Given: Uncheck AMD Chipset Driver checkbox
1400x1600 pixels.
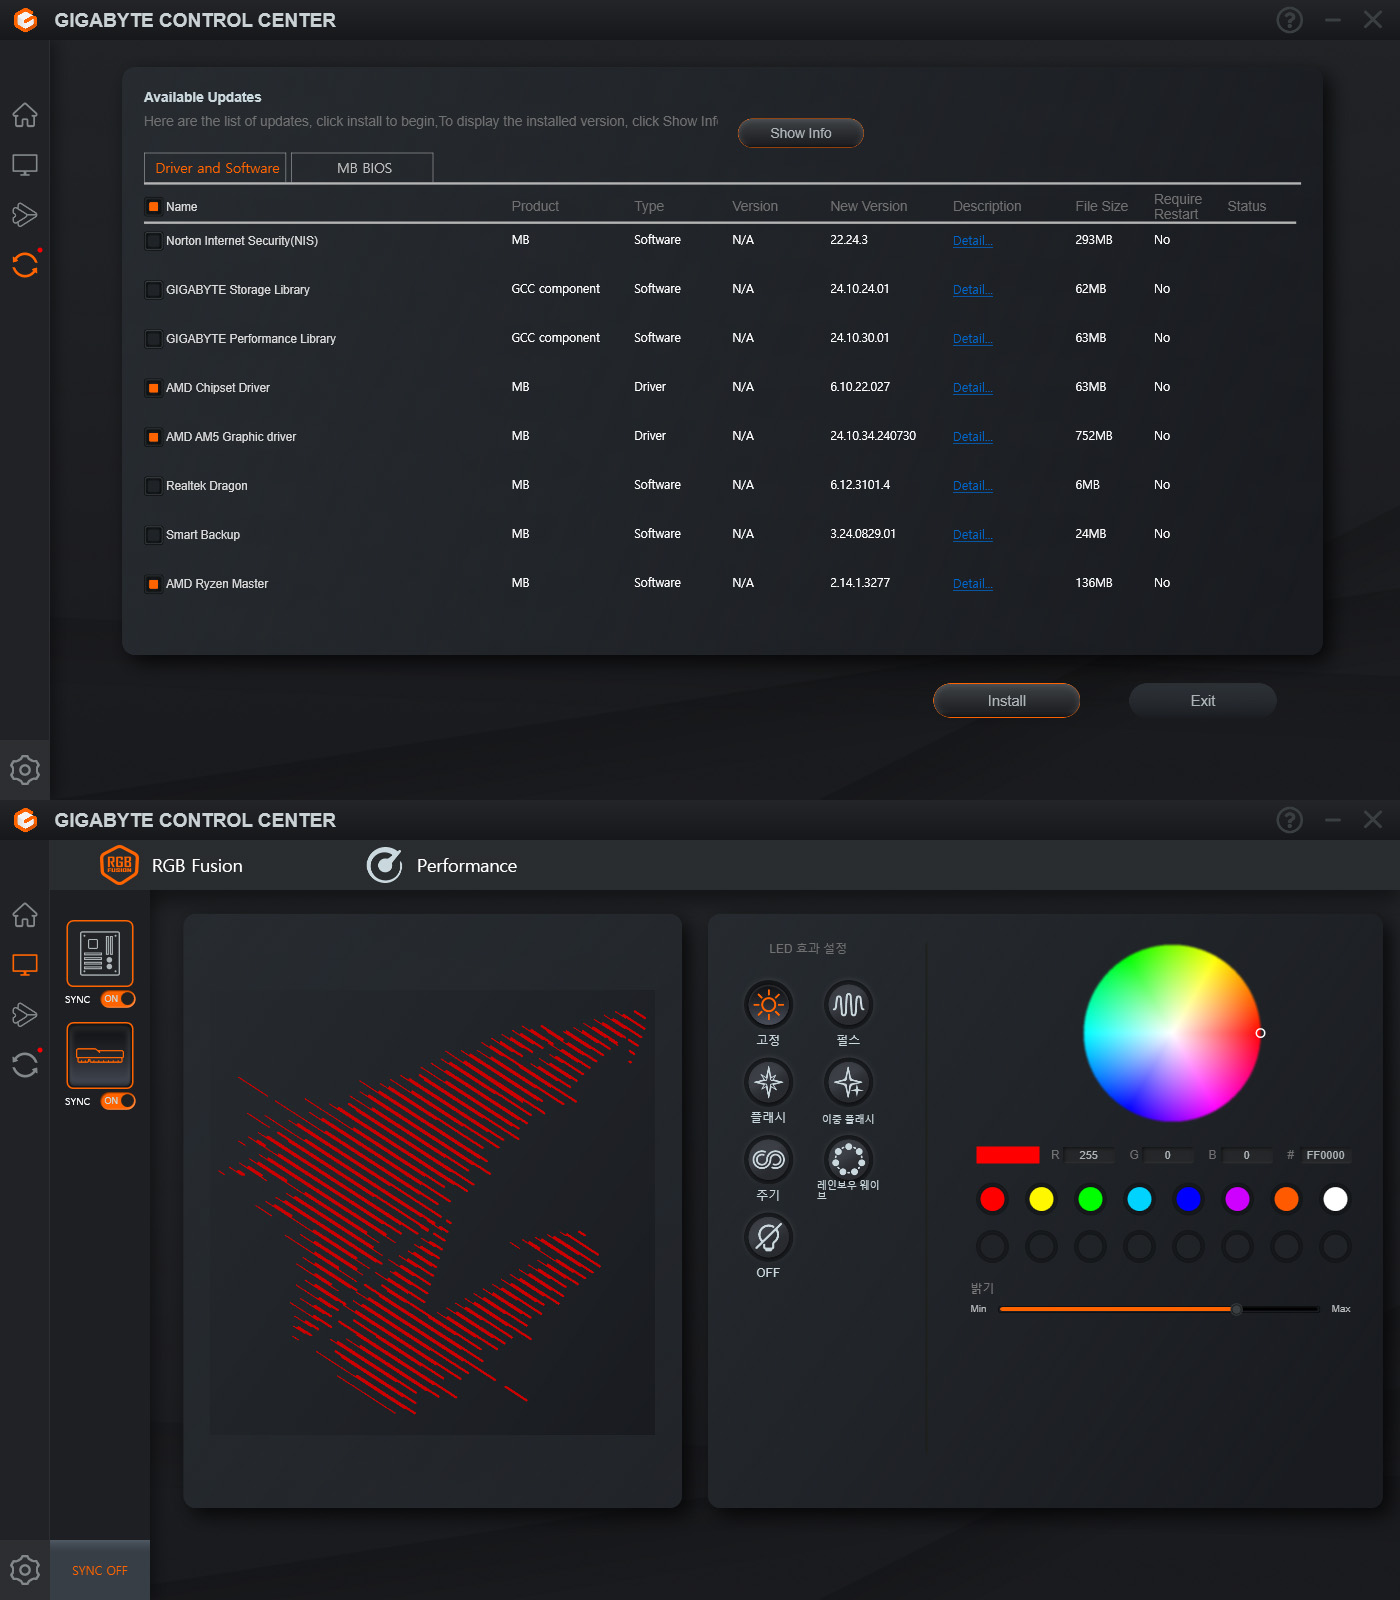Looking at the screenshot, I should click(x=154, y=388).
